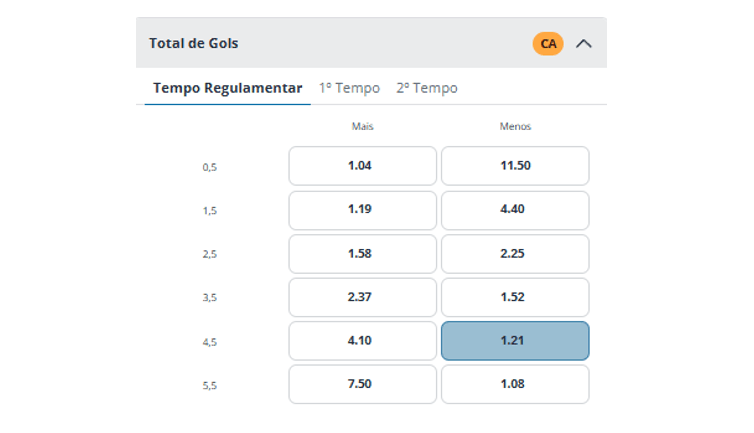Add Mais 4,5 odds 4.10
This screenshot has height=433, width=754.
(362, 341)
